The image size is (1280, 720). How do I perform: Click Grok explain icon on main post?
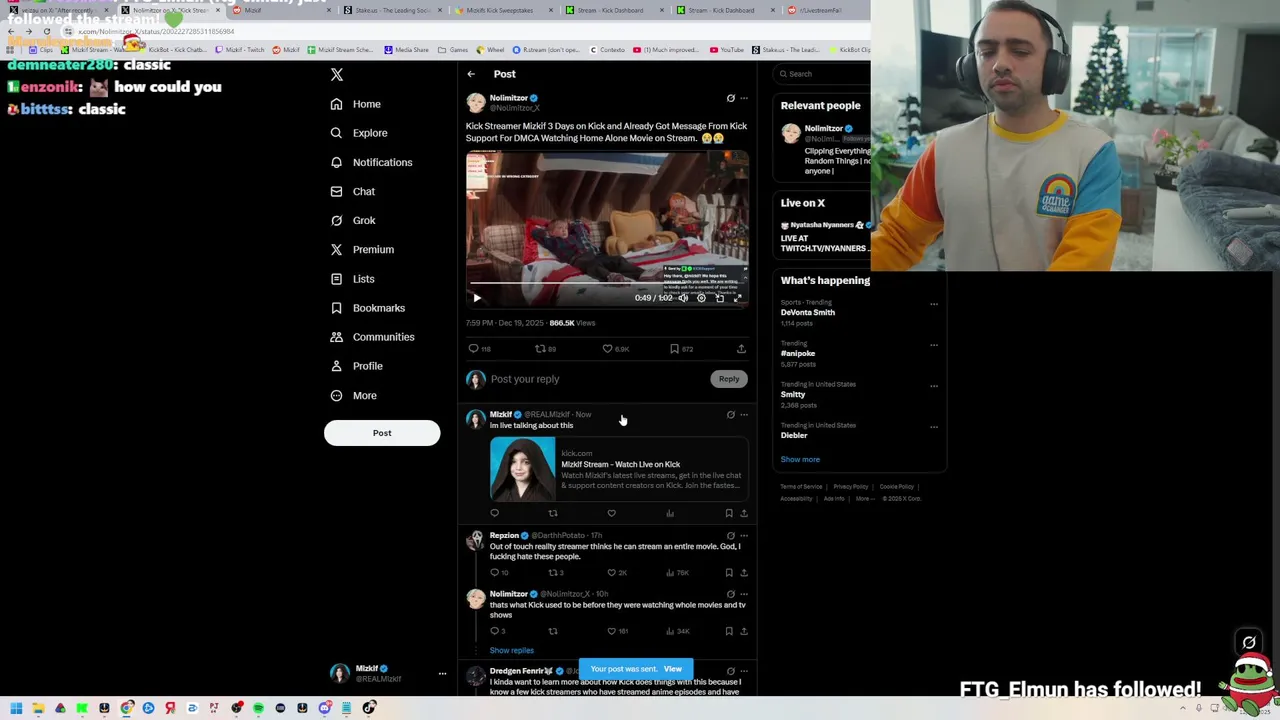tap(730, 98)
